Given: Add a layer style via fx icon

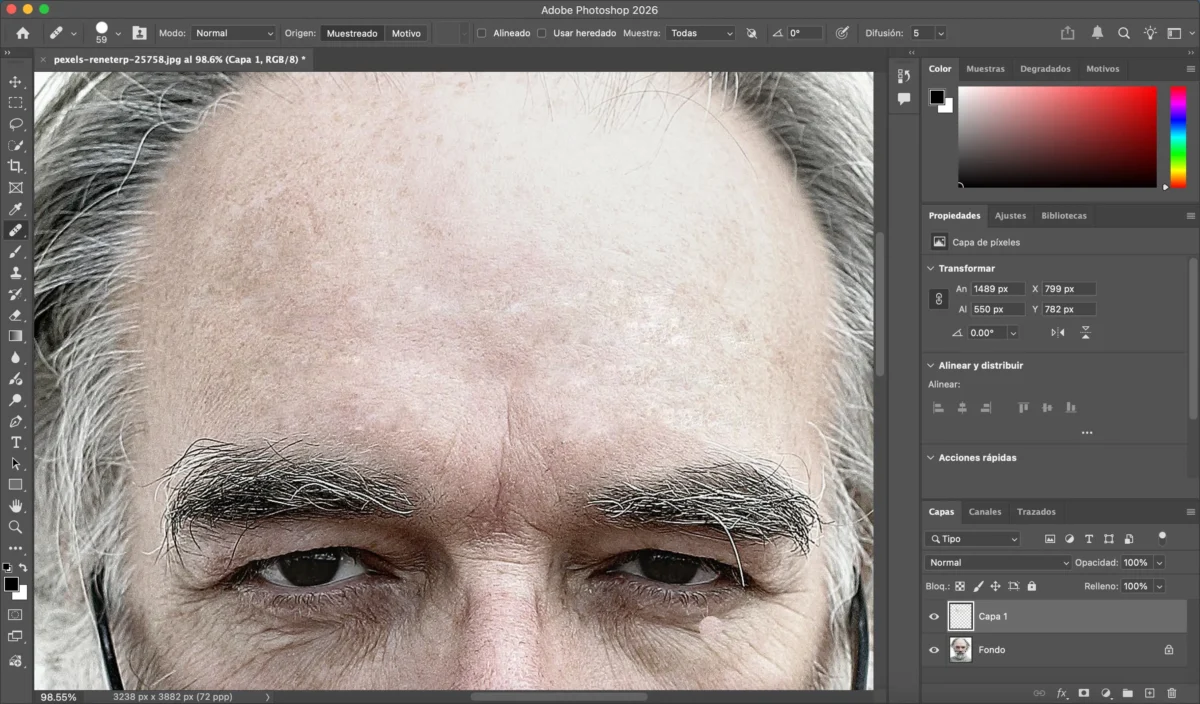Looking at the screenshot, I should click(x=1062, y=693).
